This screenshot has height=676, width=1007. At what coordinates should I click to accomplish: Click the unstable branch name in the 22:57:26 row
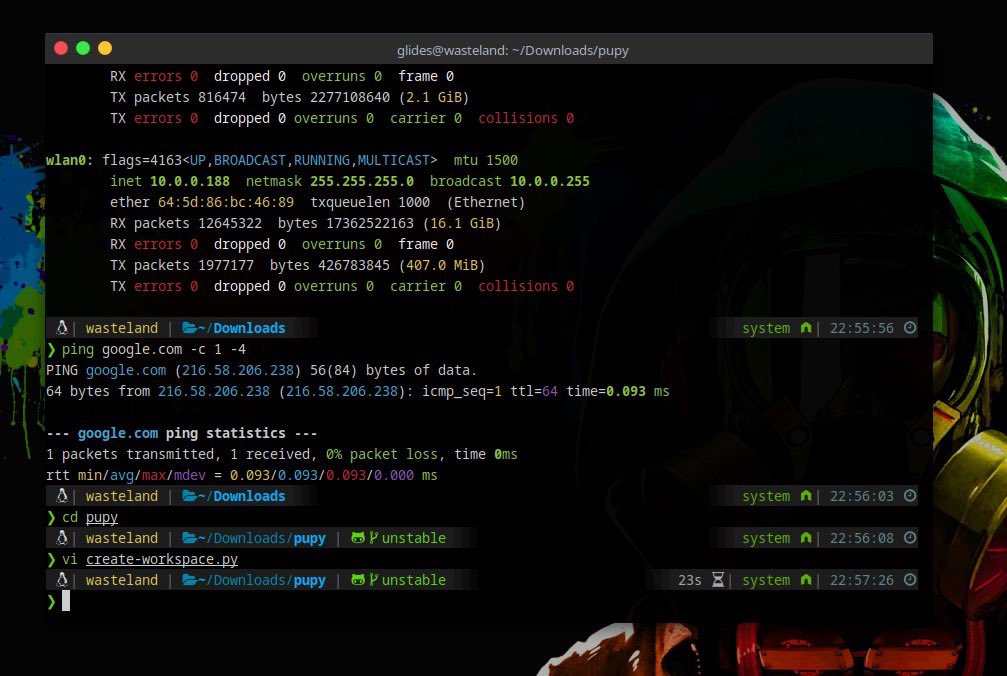[414, 580]
